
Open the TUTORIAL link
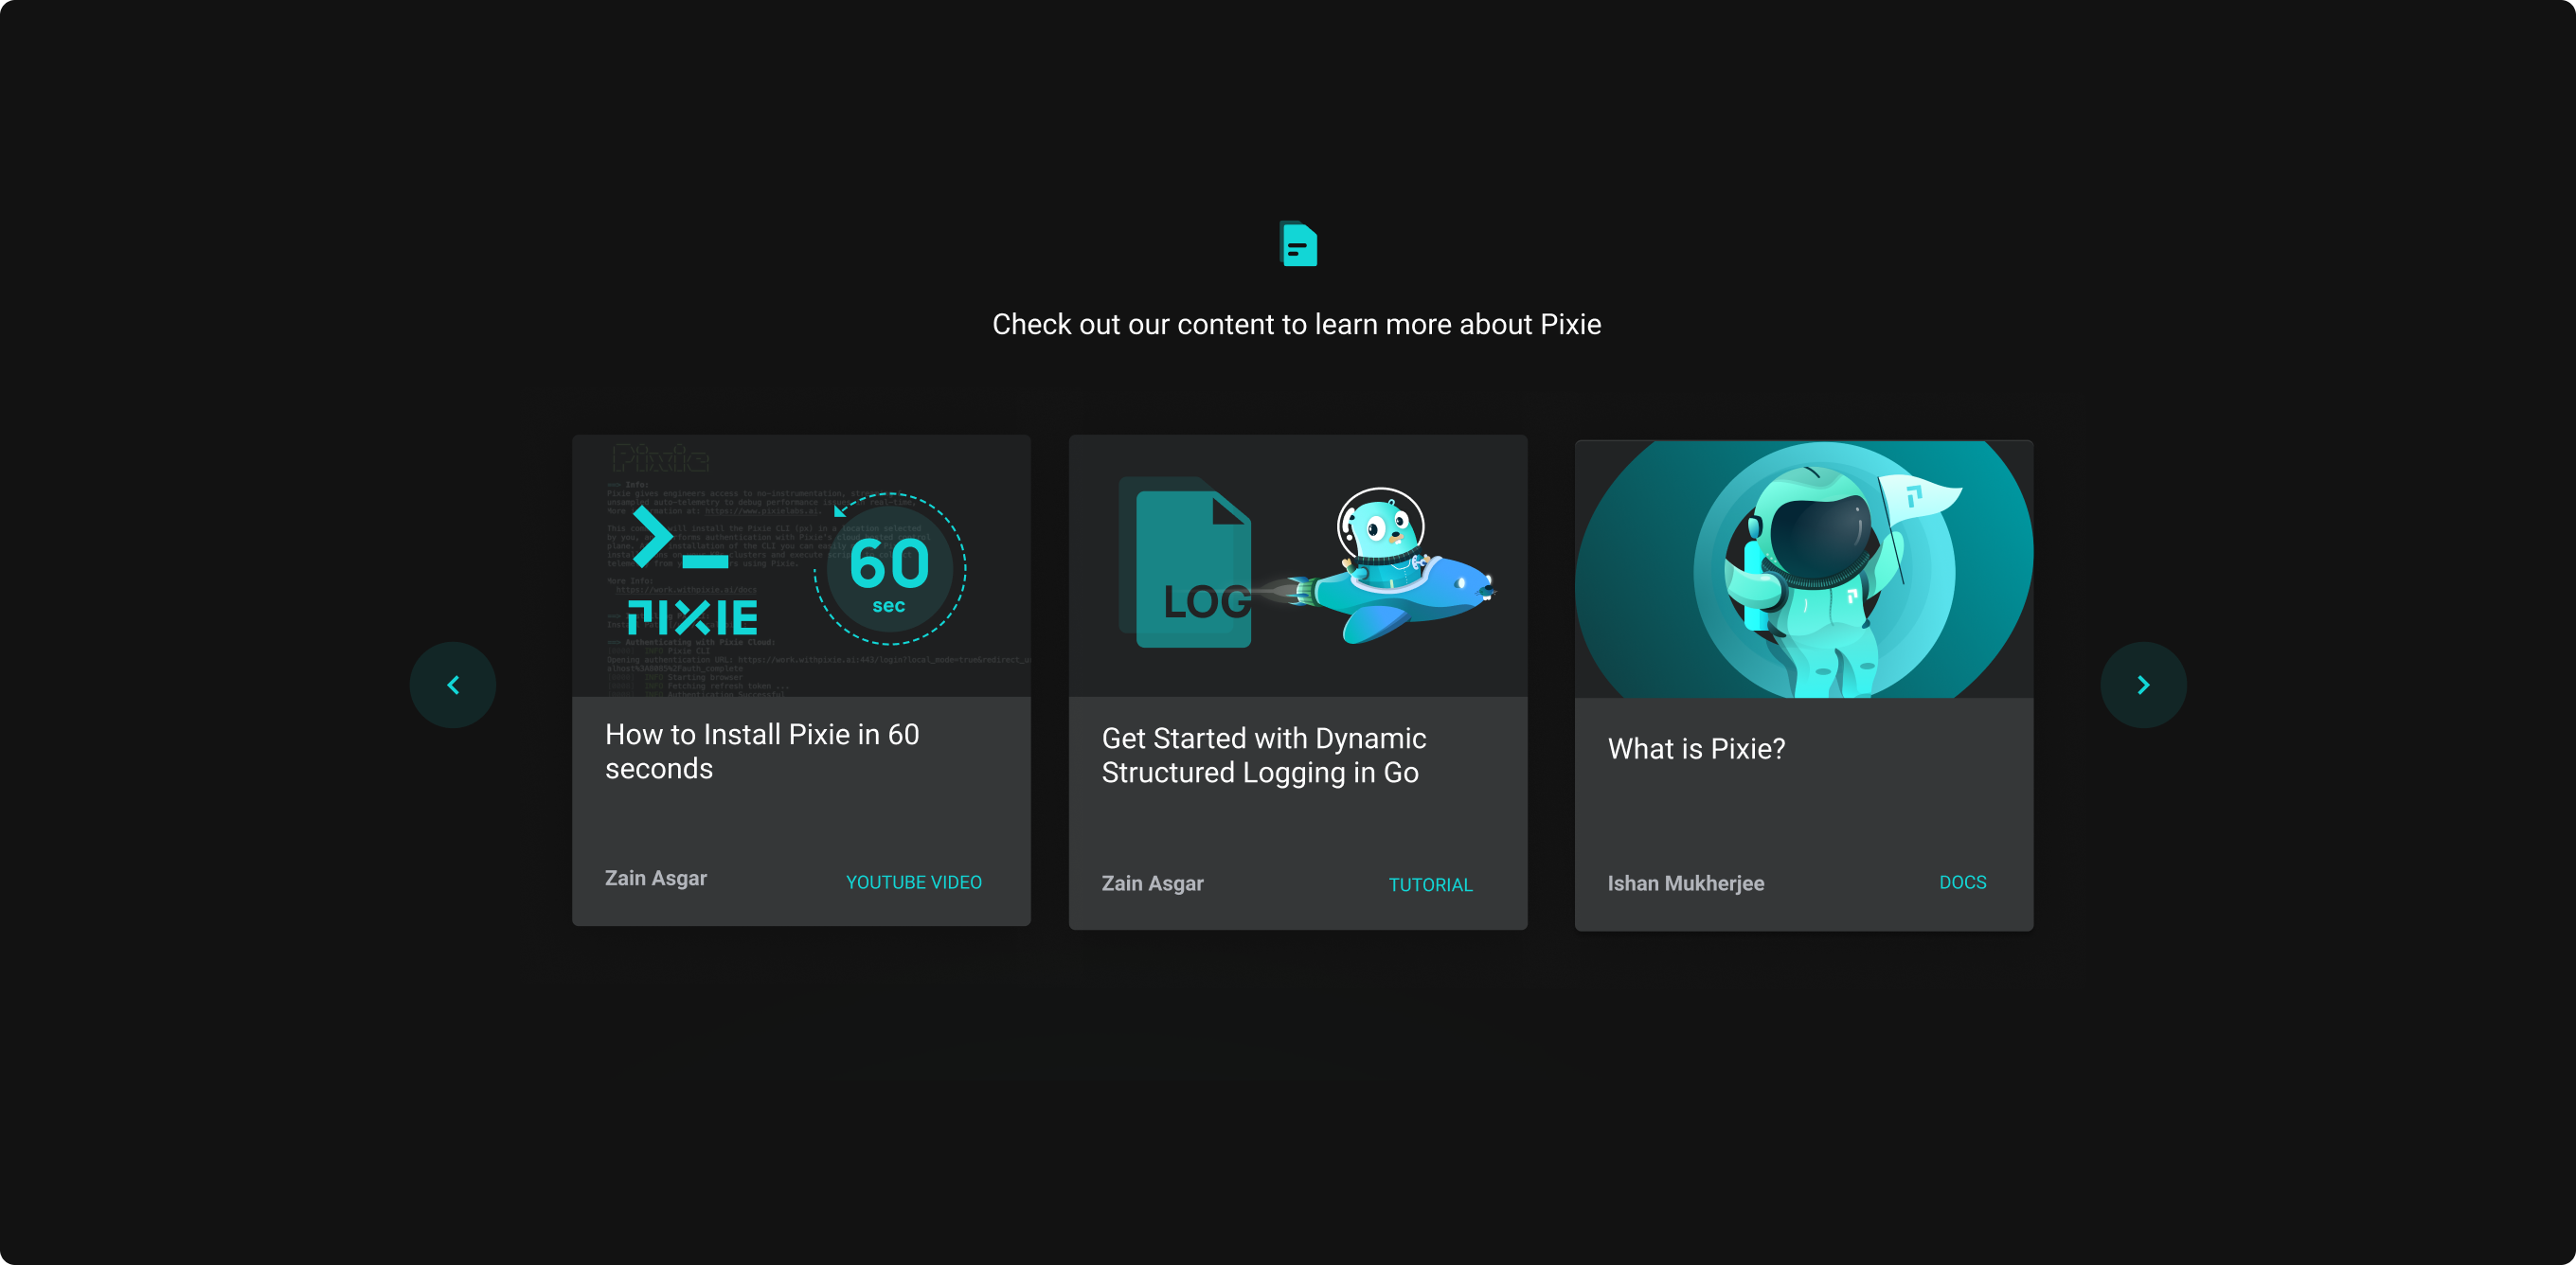click(x=1430, y=885)
